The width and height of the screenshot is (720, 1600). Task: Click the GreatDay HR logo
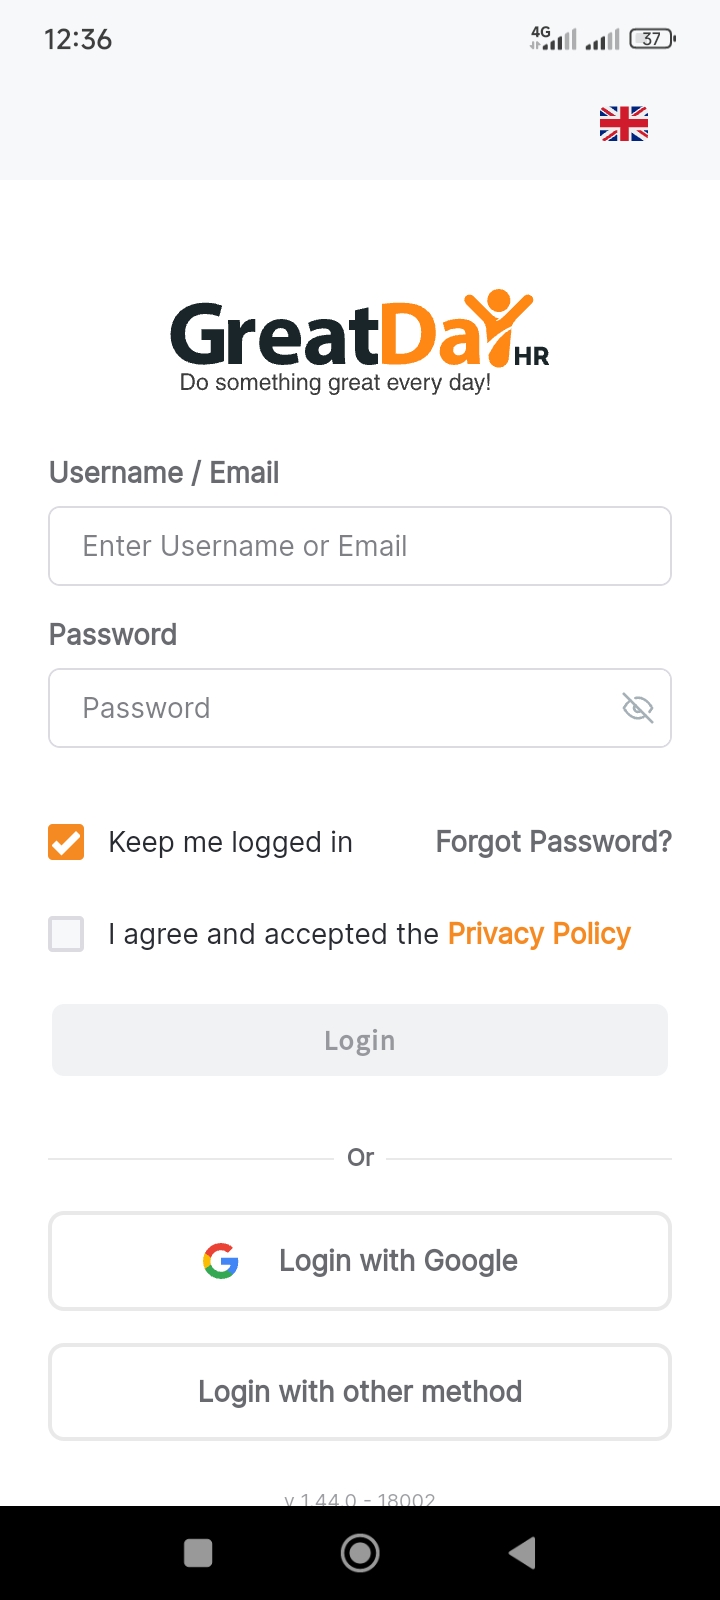pos(359,340)
